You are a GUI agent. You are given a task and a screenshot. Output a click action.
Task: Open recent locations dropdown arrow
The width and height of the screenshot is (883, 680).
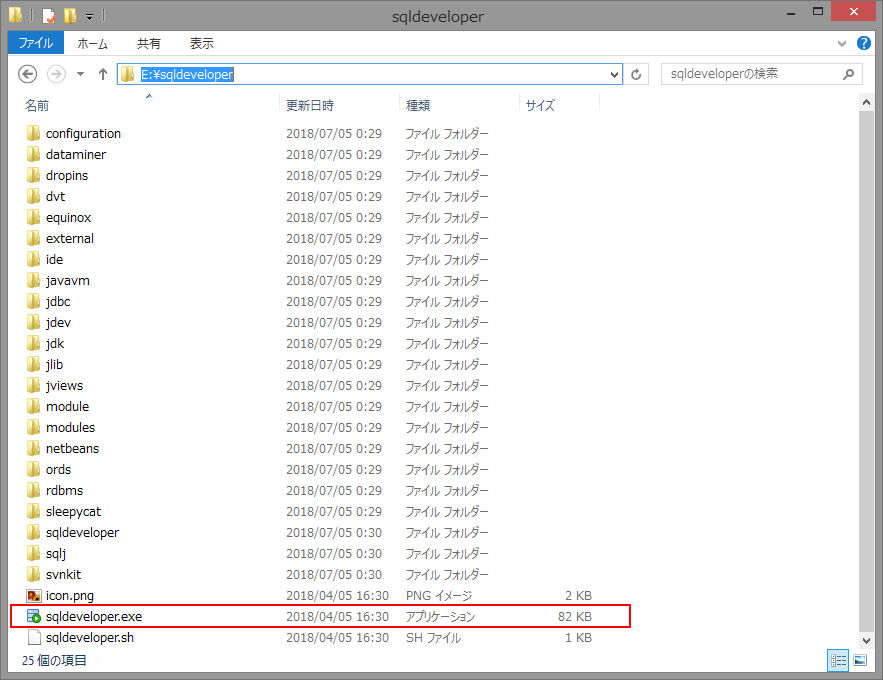pyautogui.click(x=81, y=74)
